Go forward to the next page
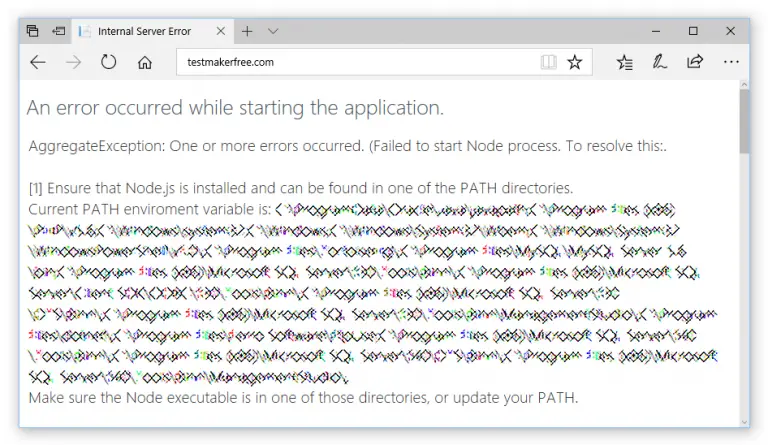This screenshot has height=445, width=768. pyautogui.click(x=73, y=62)
